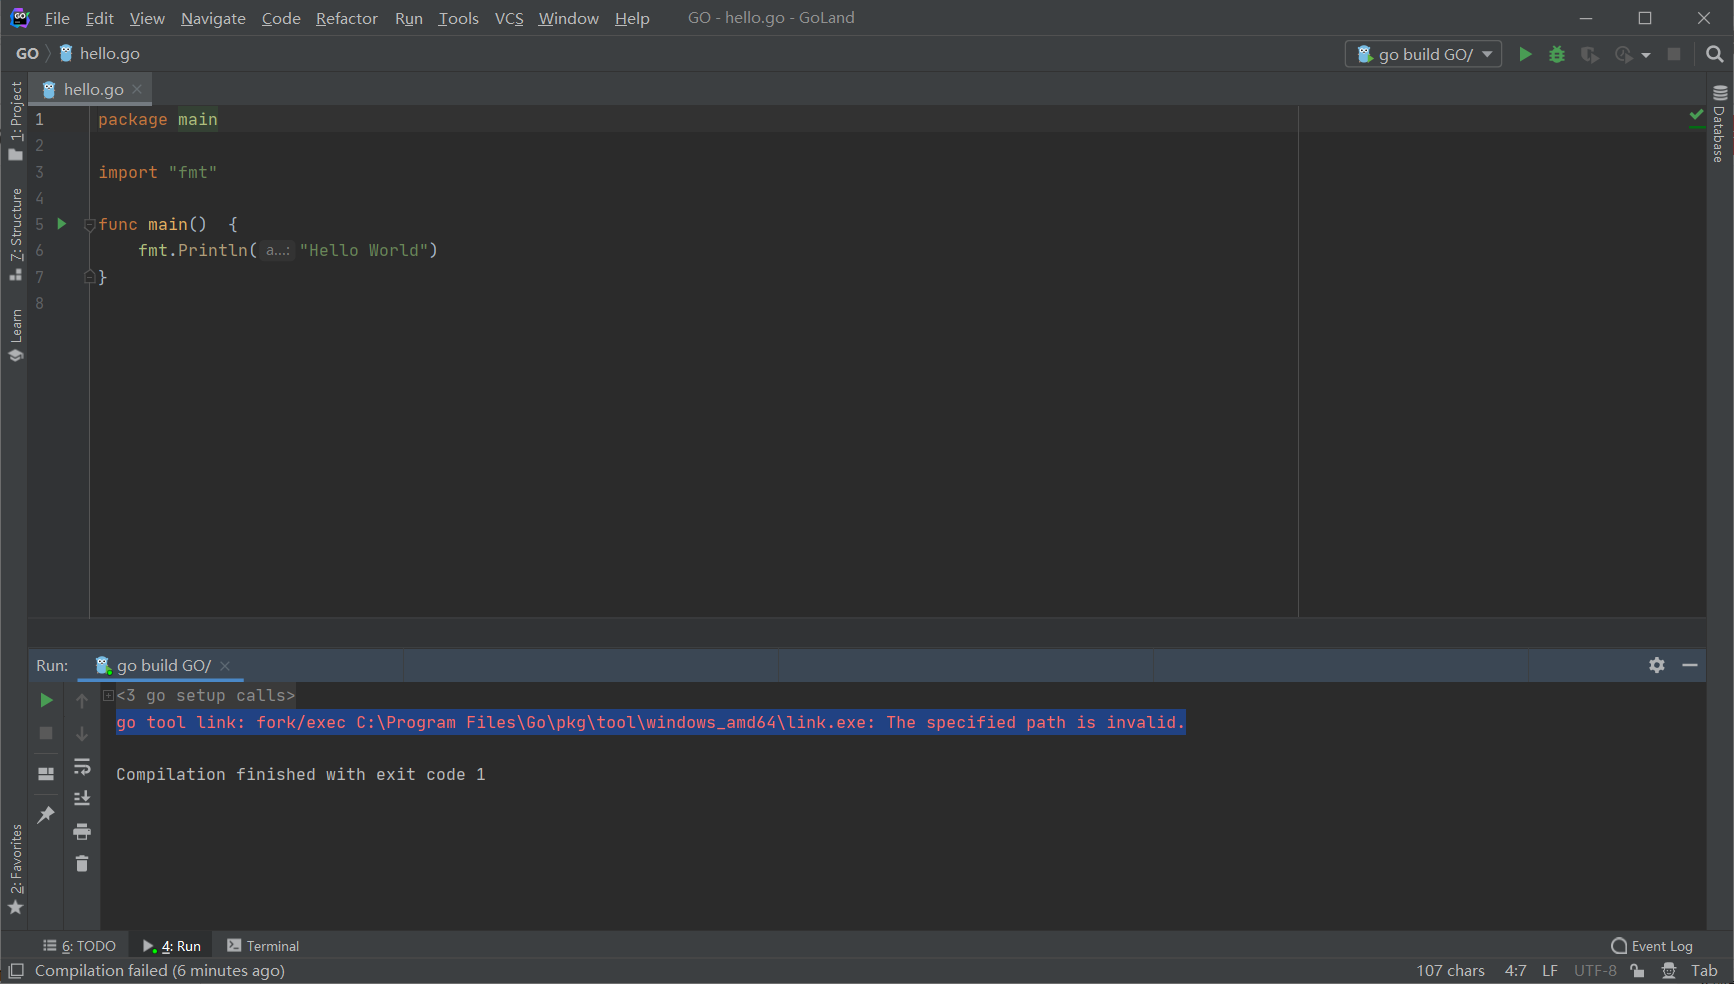Viewport: 1734px width, 984px height.
Task: Toggle tool window bars icon in status bar
Action: coord(16,971)
